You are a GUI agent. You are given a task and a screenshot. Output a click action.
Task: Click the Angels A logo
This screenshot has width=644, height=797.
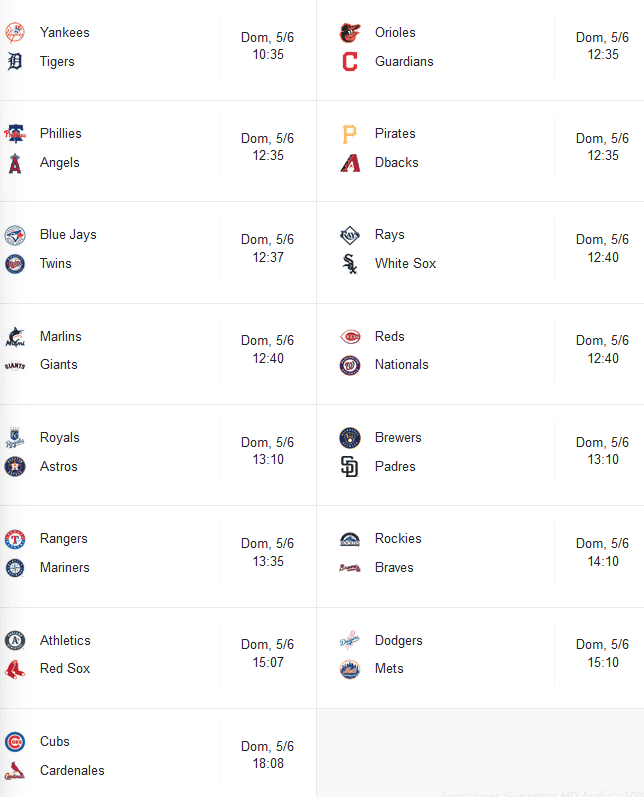coord(15,163)
